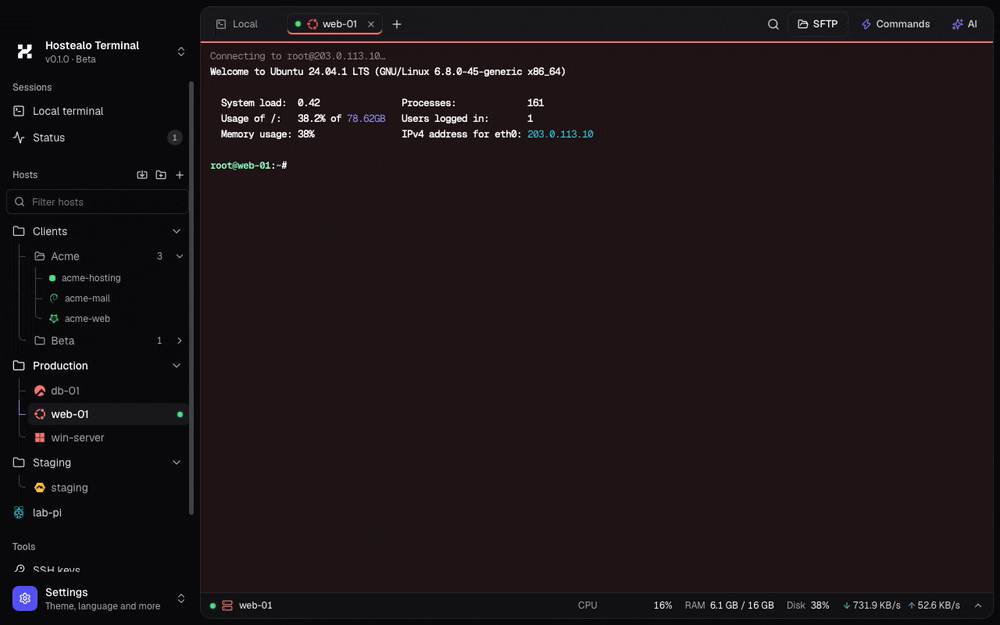This screenshot has height=625, width=1000.
Task: Click the Hostealo Terminal logo icon
Action: pos(25,52)
